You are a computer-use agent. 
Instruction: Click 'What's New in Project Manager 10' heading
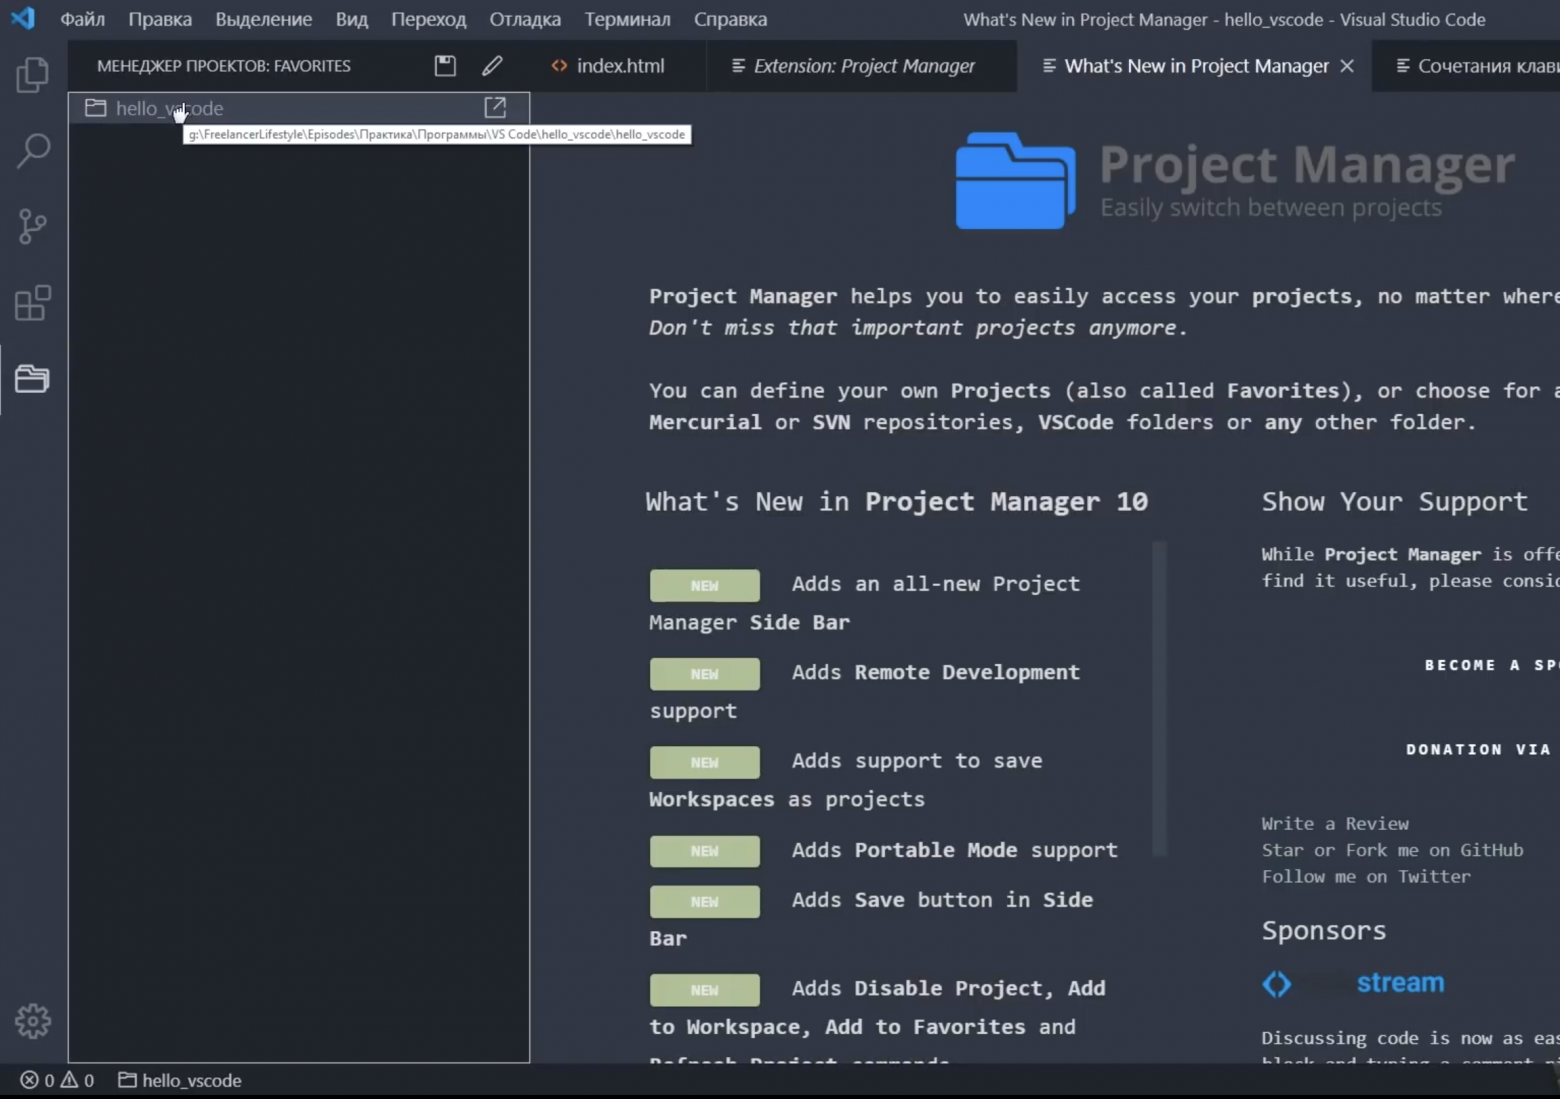pyautogui.click(x=897, y=502)
